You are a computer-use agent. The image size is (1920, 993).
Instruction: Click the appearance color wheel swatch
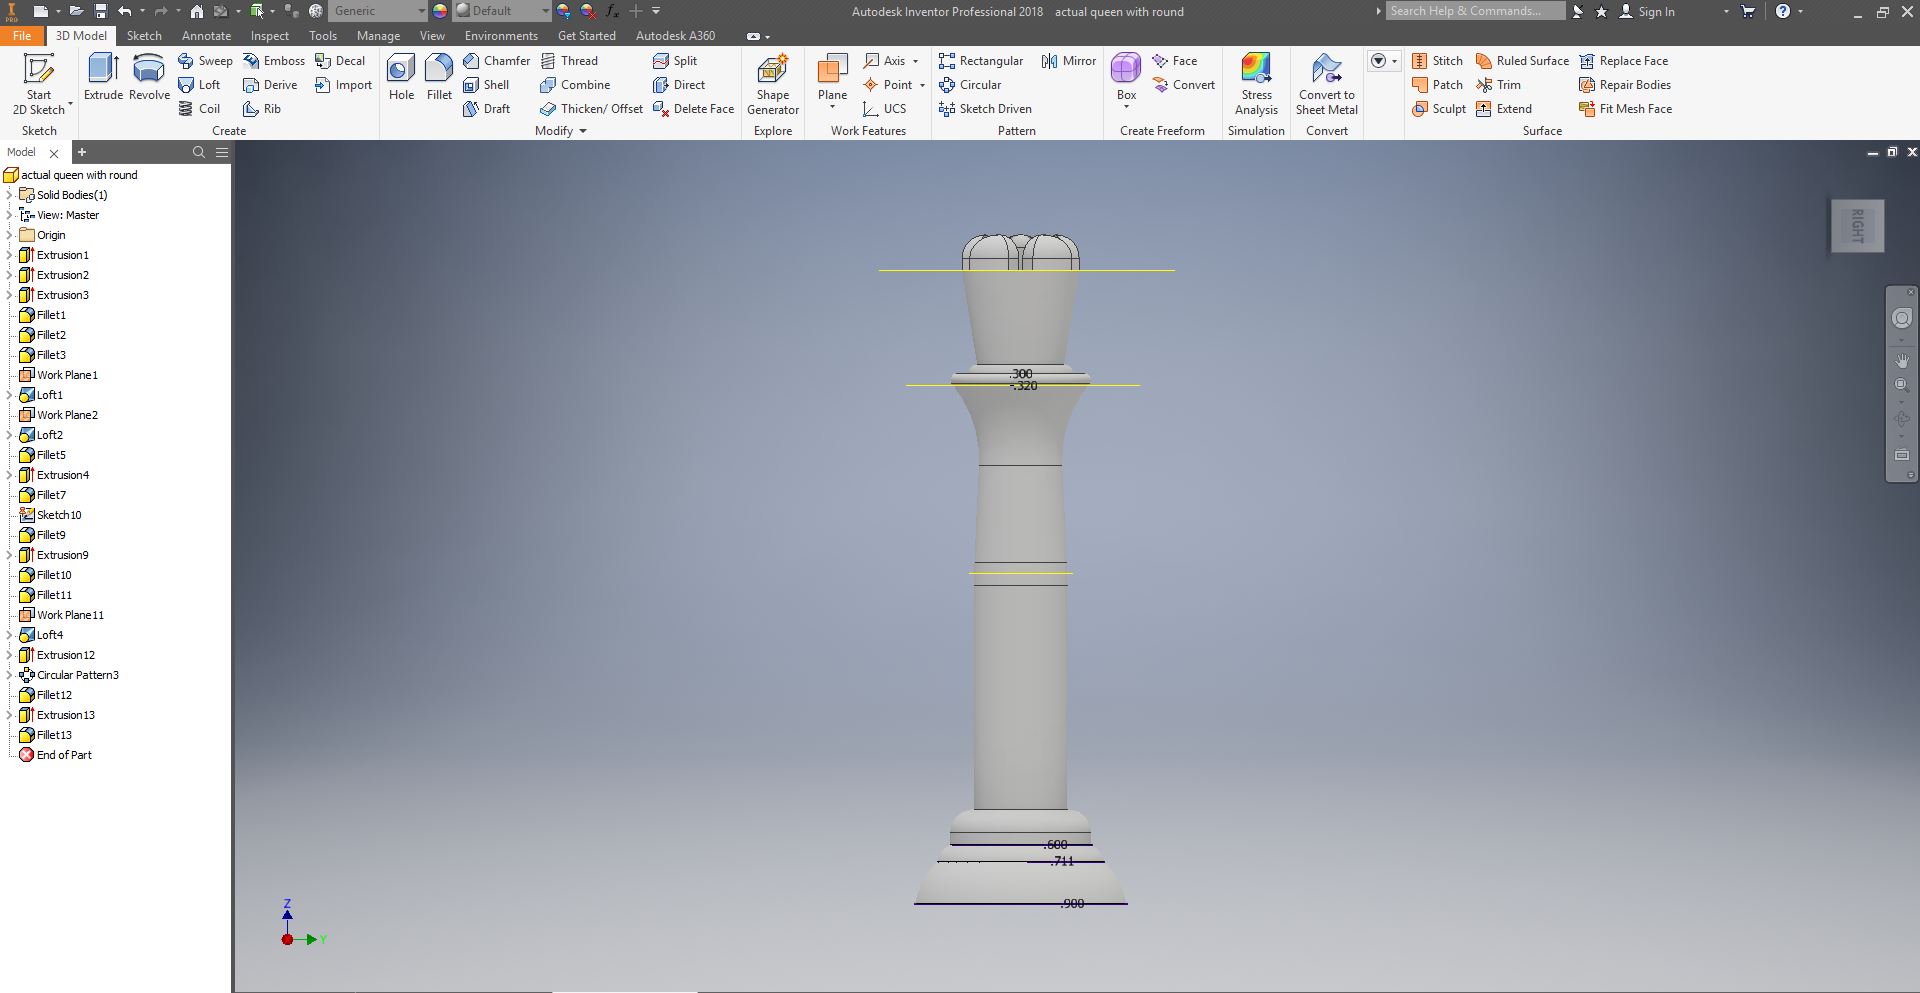pyautogui.click(x=440, y=11)
